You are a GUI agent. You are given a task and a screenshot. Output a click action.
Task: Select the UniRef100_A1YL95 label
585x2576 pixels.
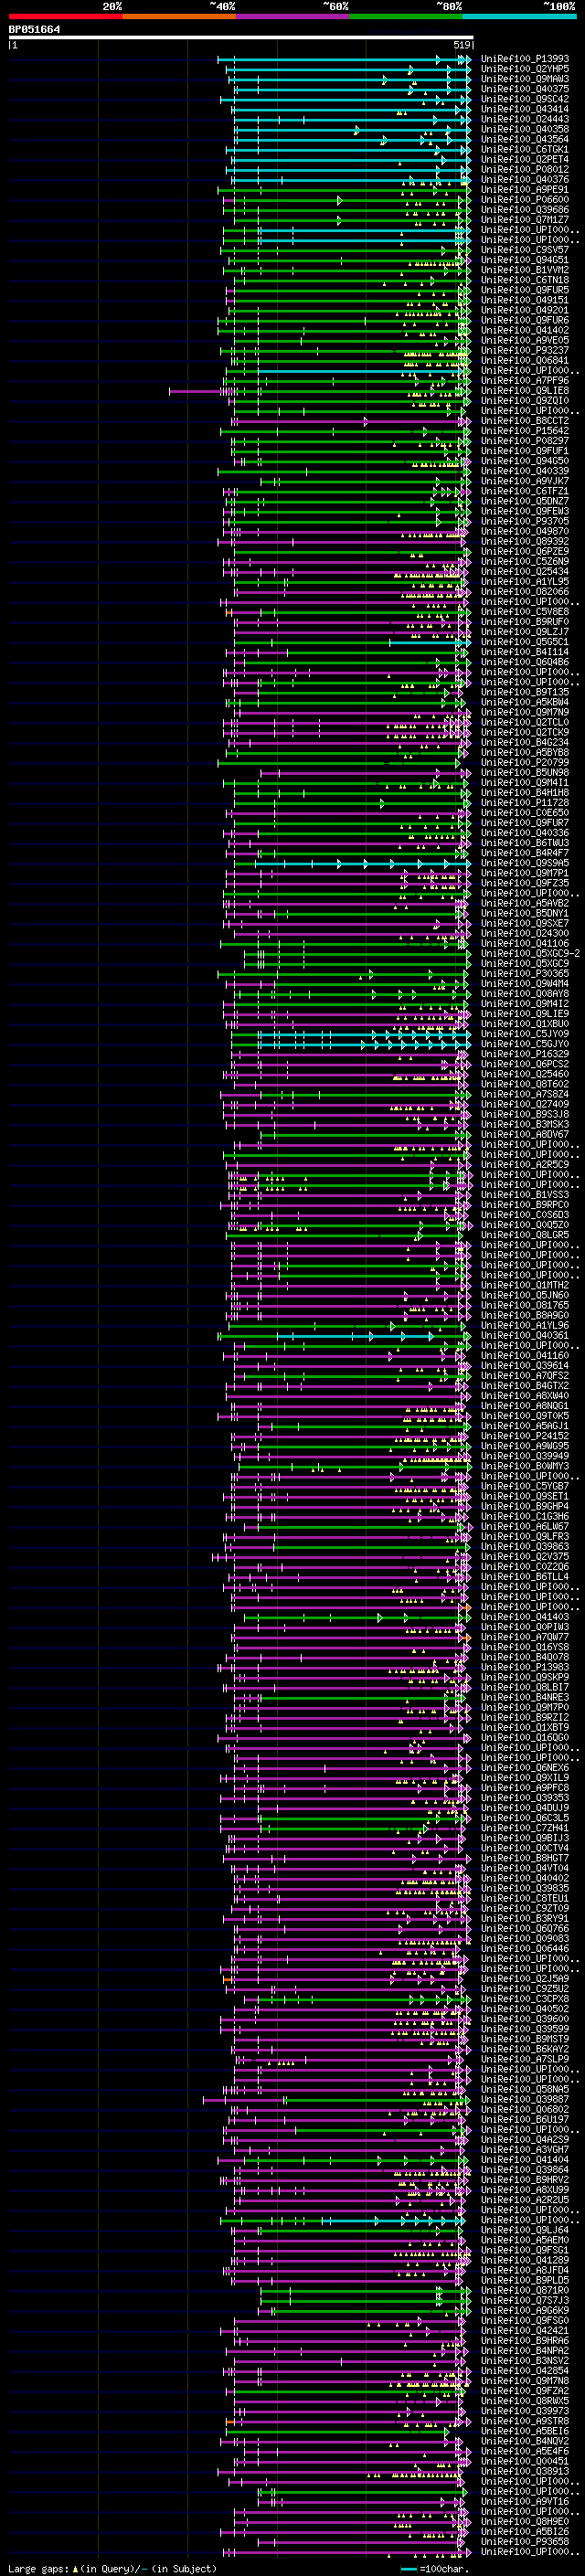[x=524, y=582]
